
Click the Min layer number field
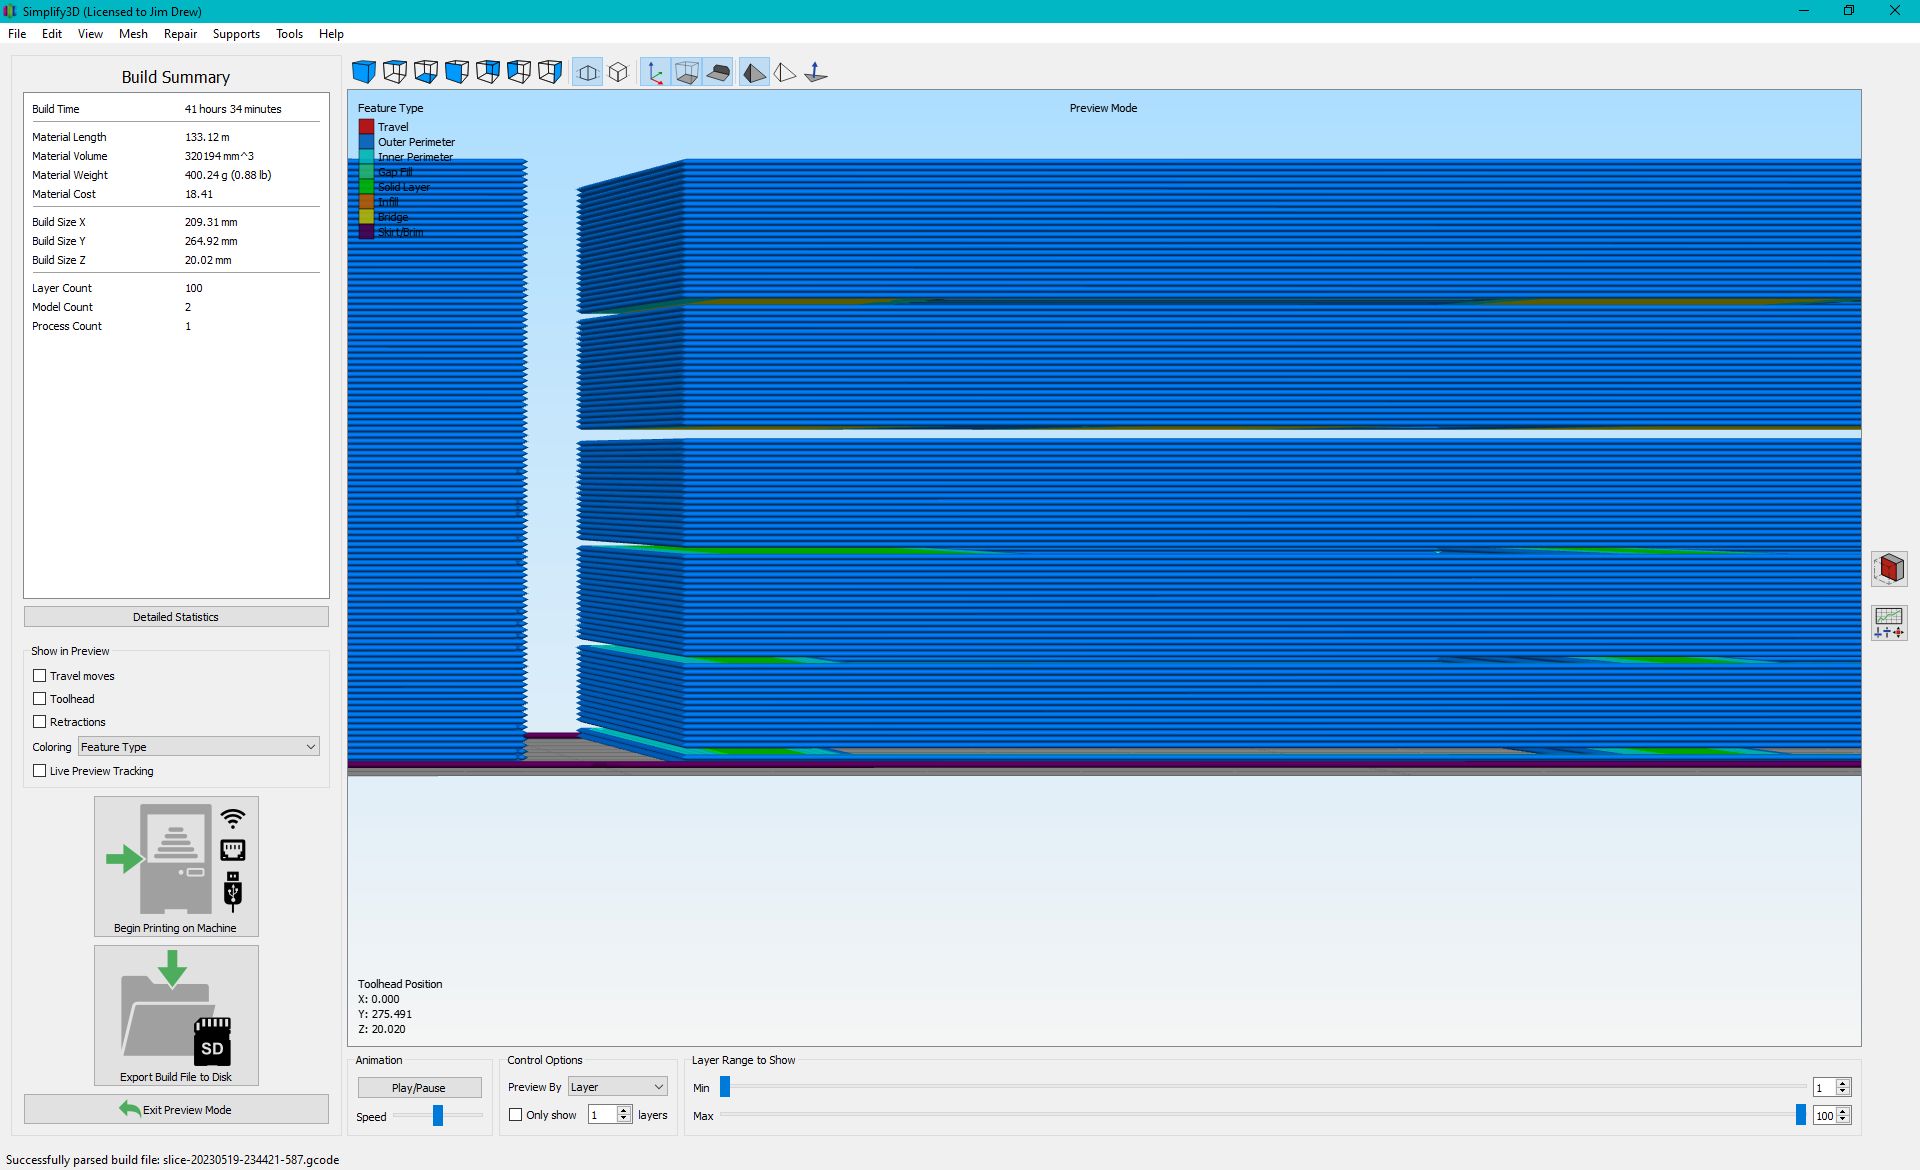pyautogui.click(x=1825, y=1087)
